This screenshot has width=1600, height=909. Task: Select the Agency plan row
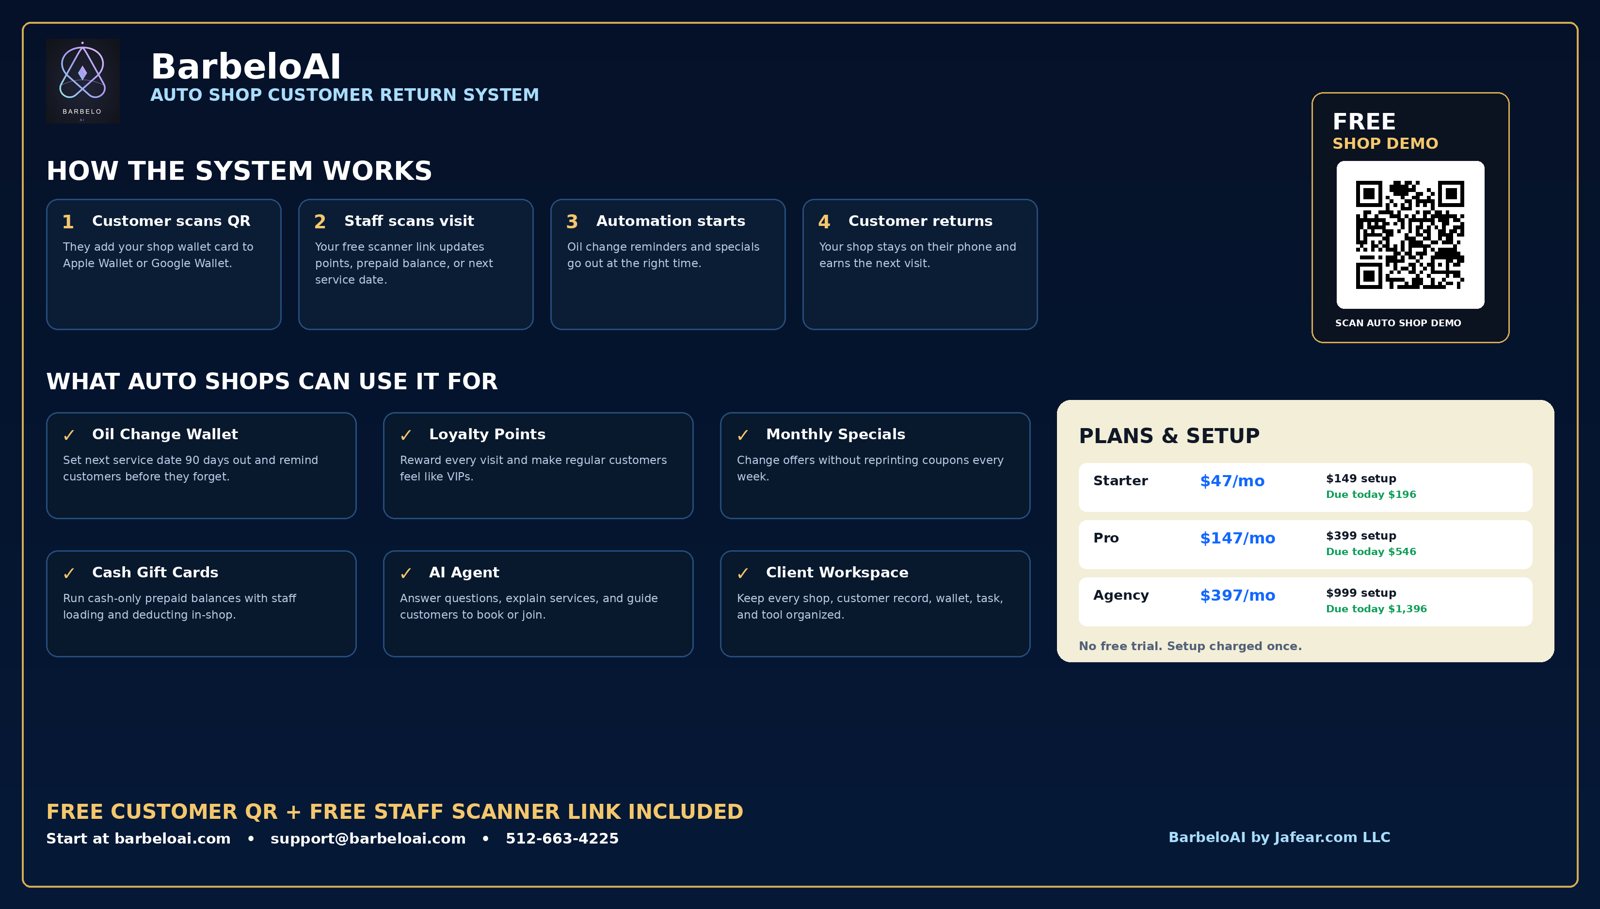[1305, 601]
